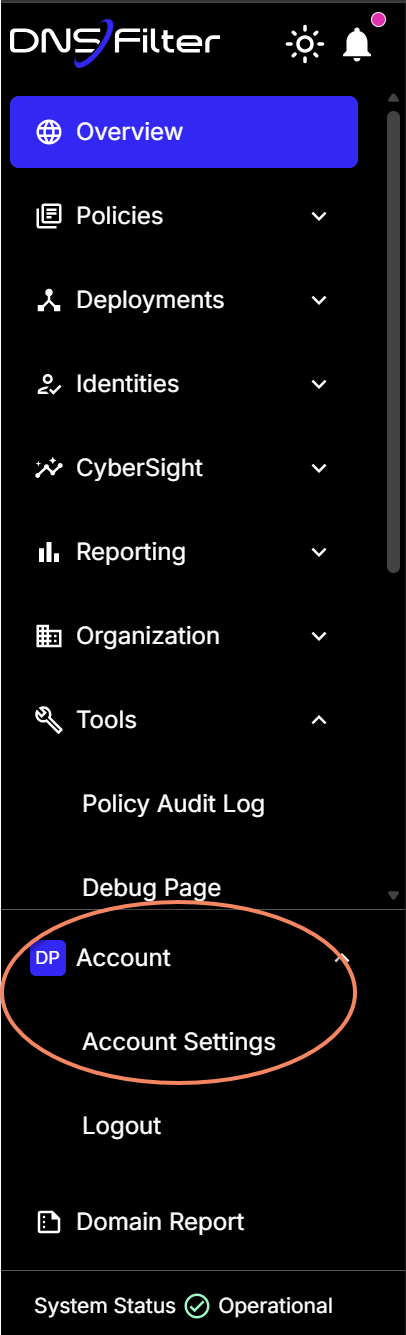The image size is (406, 1335).
Task: Click the DNSFilter logo
Action: click(115, 43)
